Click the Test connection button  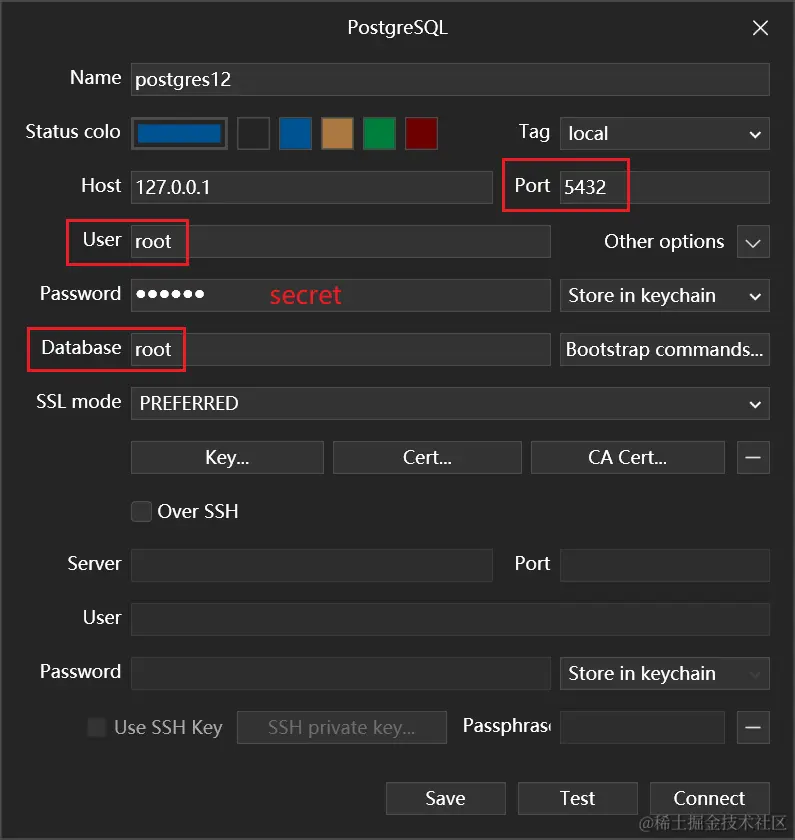577,798
